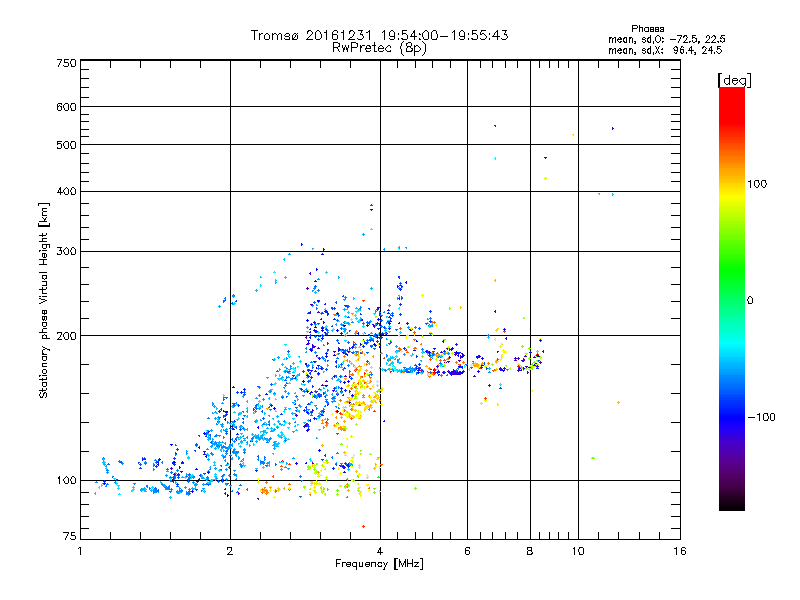Click the y-axis tick label '75'
Viewport: 800px width, 600px height.
pos(70,536)
